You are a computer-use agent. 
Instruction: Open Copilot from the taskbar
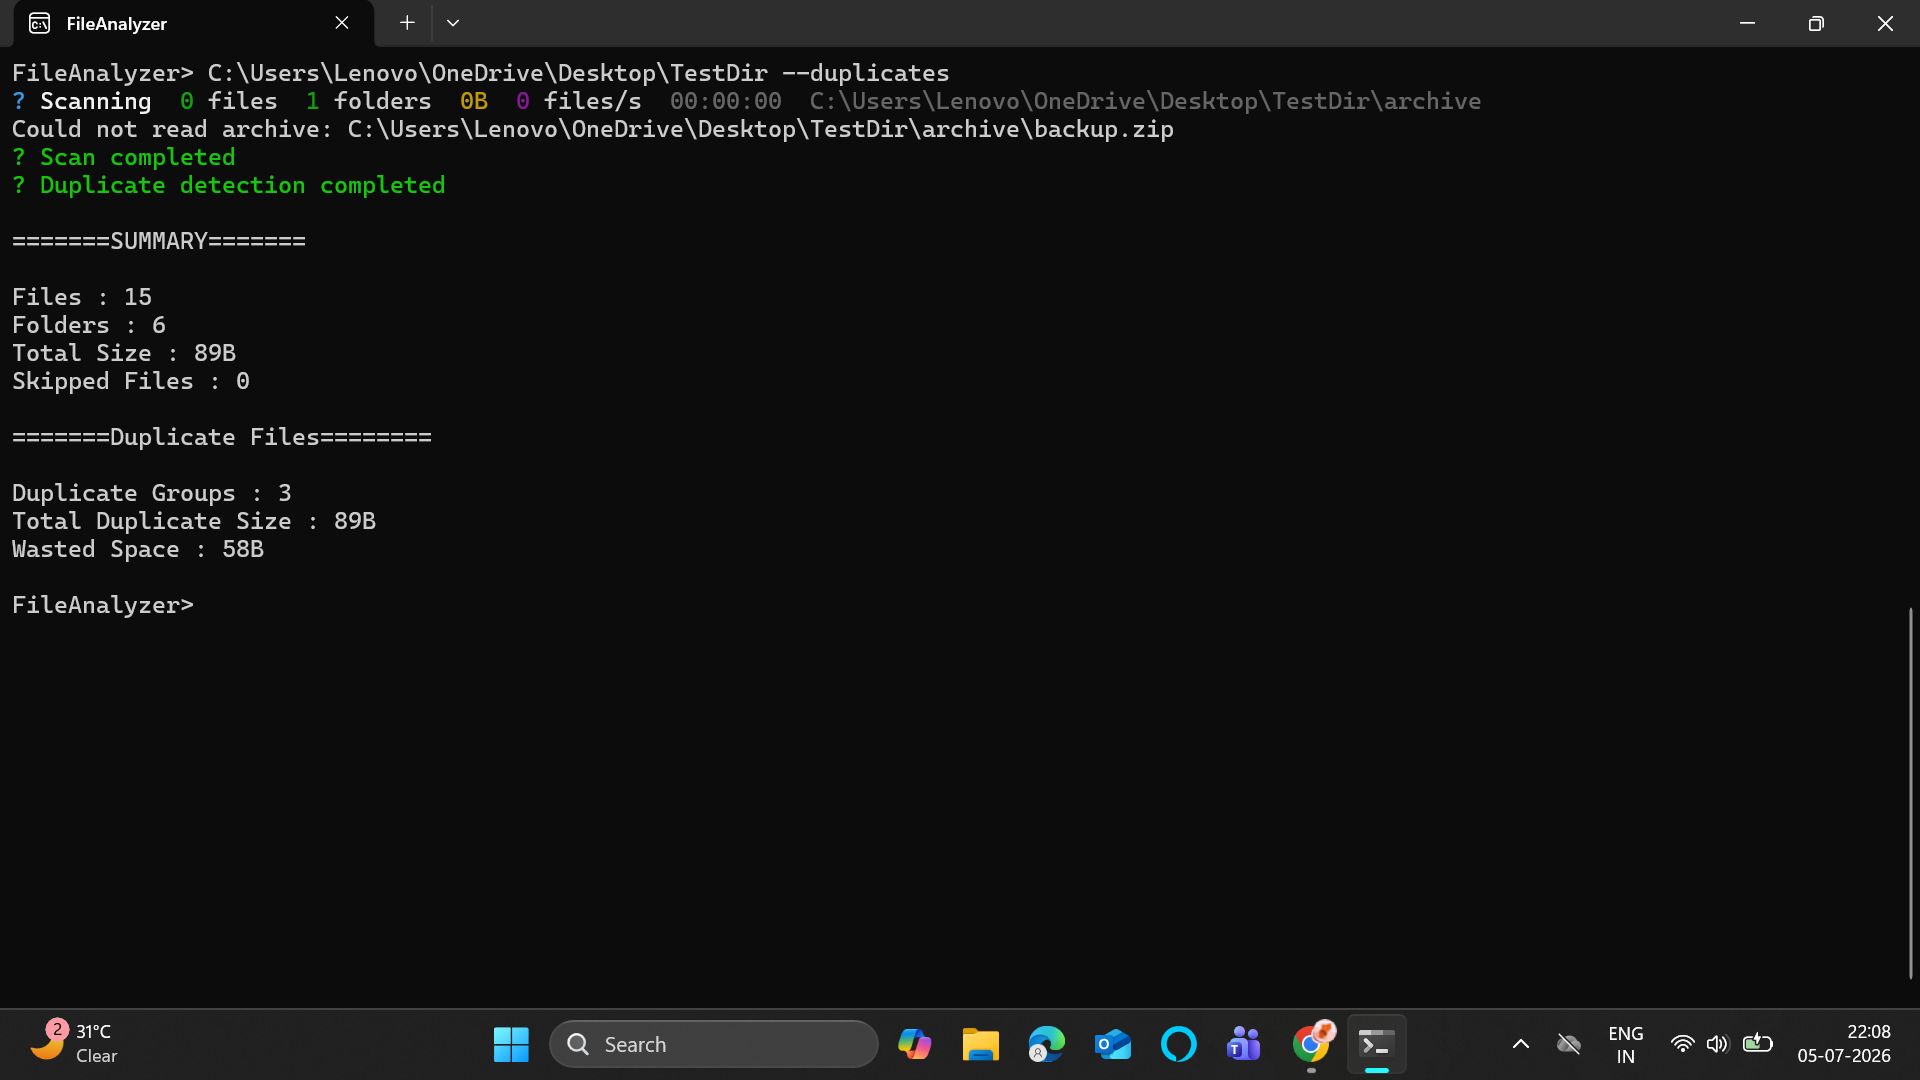914,1044
